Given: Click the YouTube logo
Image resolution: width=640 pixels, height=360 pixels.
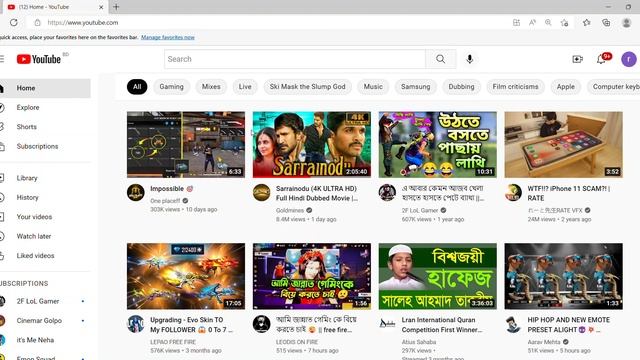Looking at the screenshot, I should point(39,59).
